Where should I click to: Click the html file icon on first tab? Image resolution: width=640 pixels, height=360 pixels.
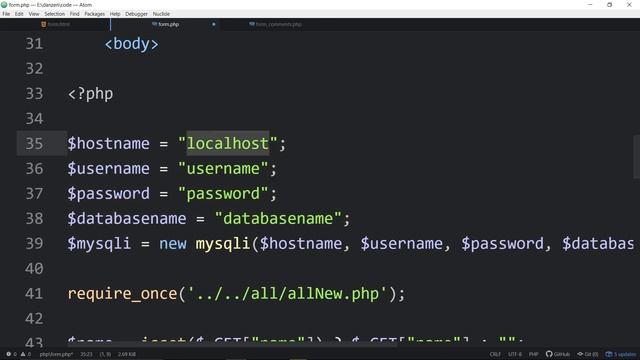point(43,24)
